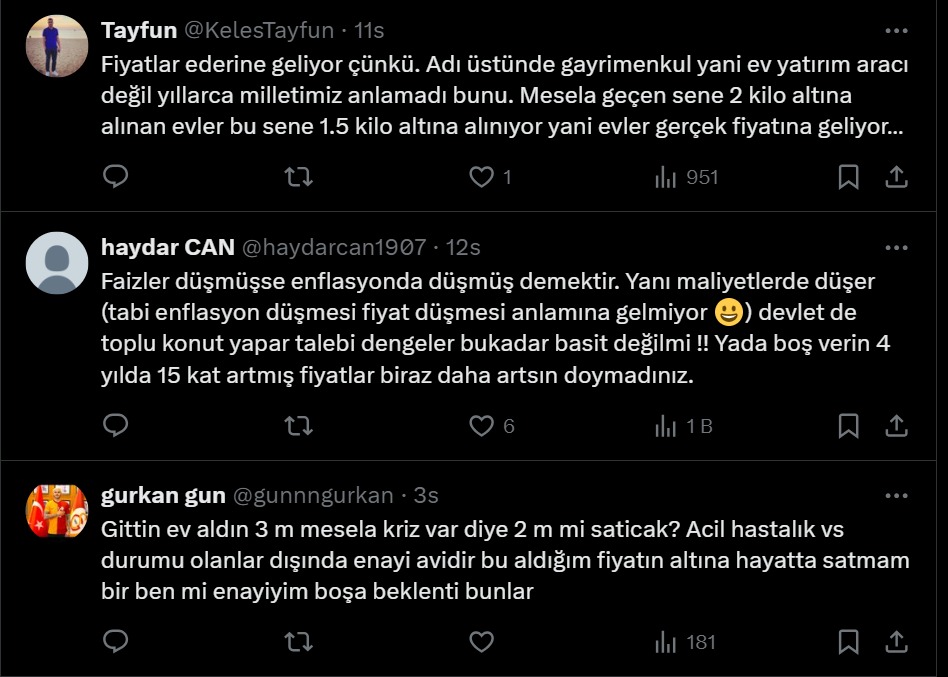Retweet Tayfun's post about gold prices

tap(298, 177)
